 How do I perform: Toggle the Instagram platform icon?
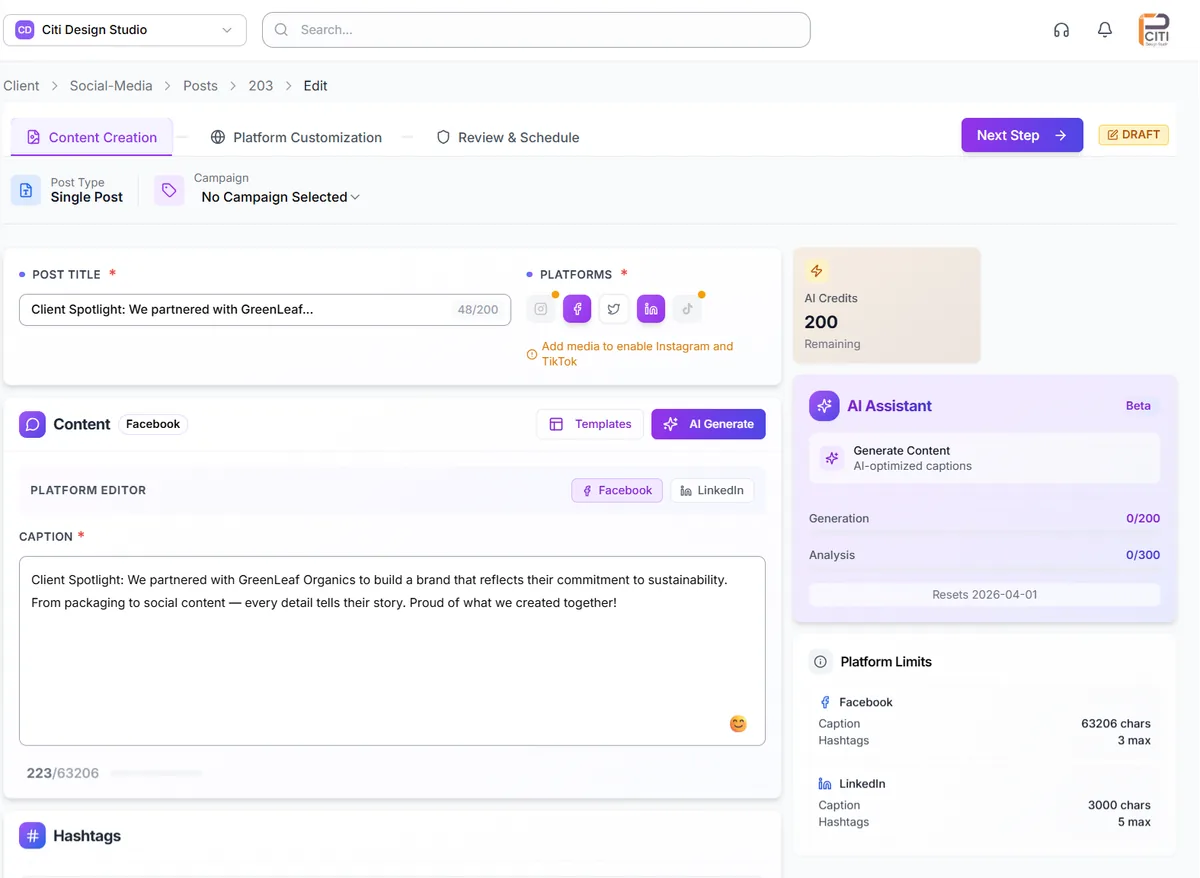click(x=540, y=309)
